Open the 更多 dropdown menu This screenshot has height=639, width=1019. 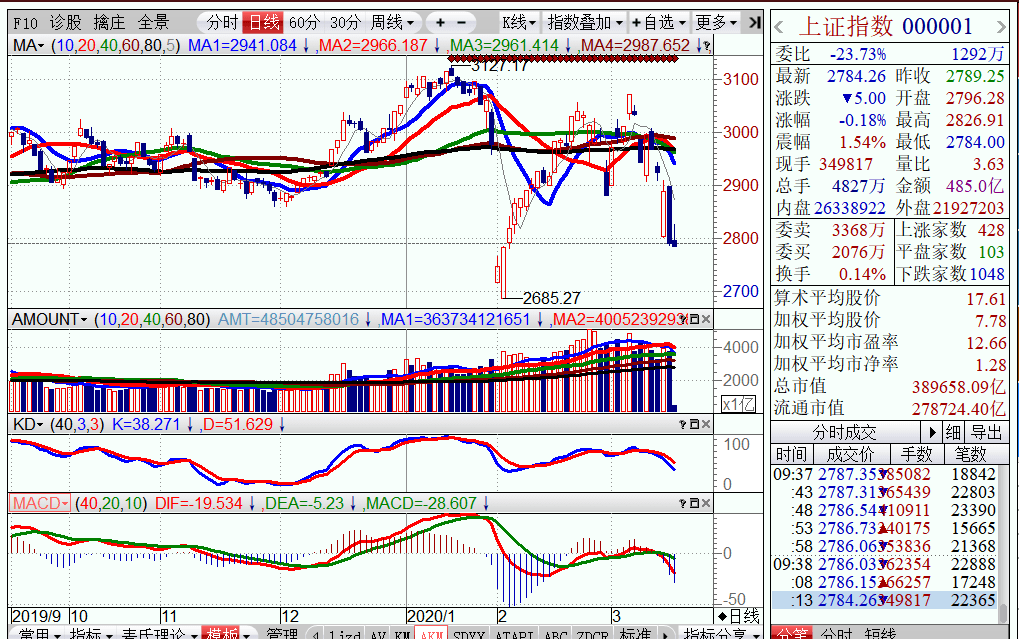tap(716, 23)
